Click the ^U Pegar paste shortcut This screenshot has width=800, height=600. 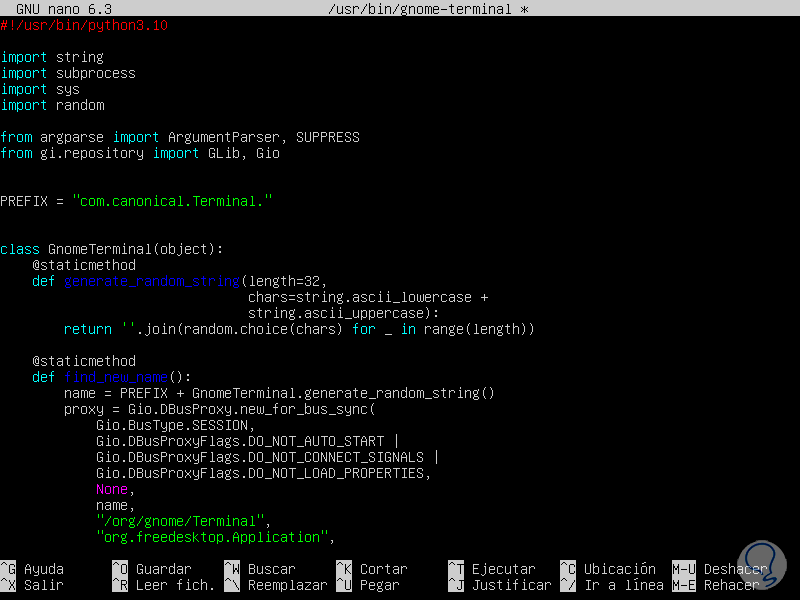point(368,585)
